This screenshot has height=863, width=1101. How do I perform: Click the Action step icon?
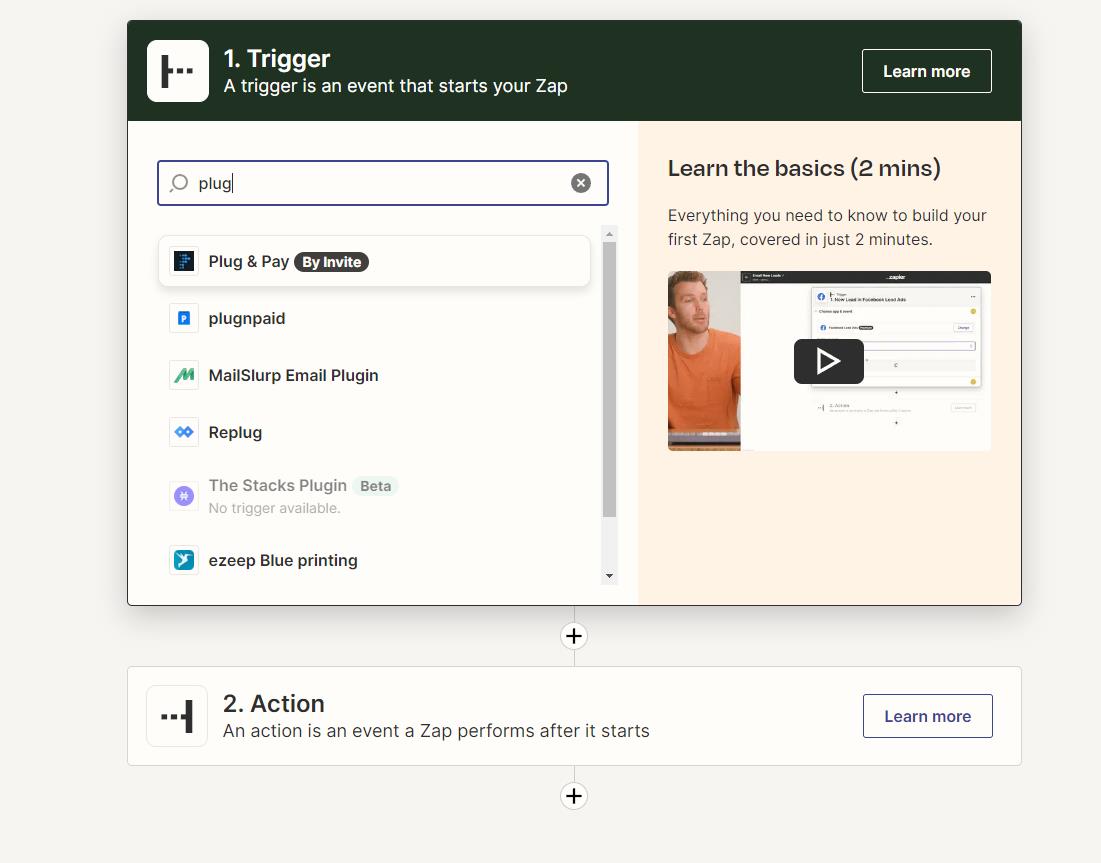[177, 716]
